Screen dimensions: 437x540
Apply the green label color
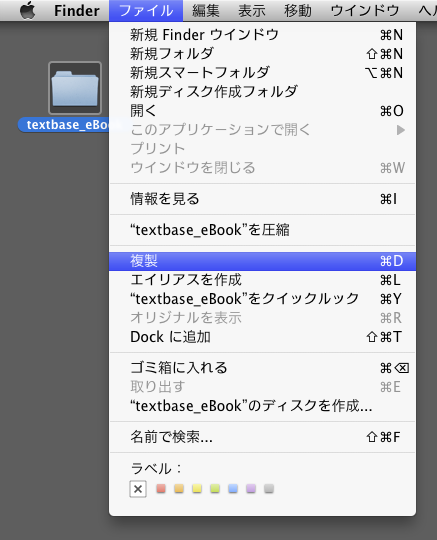coord(215,488)
